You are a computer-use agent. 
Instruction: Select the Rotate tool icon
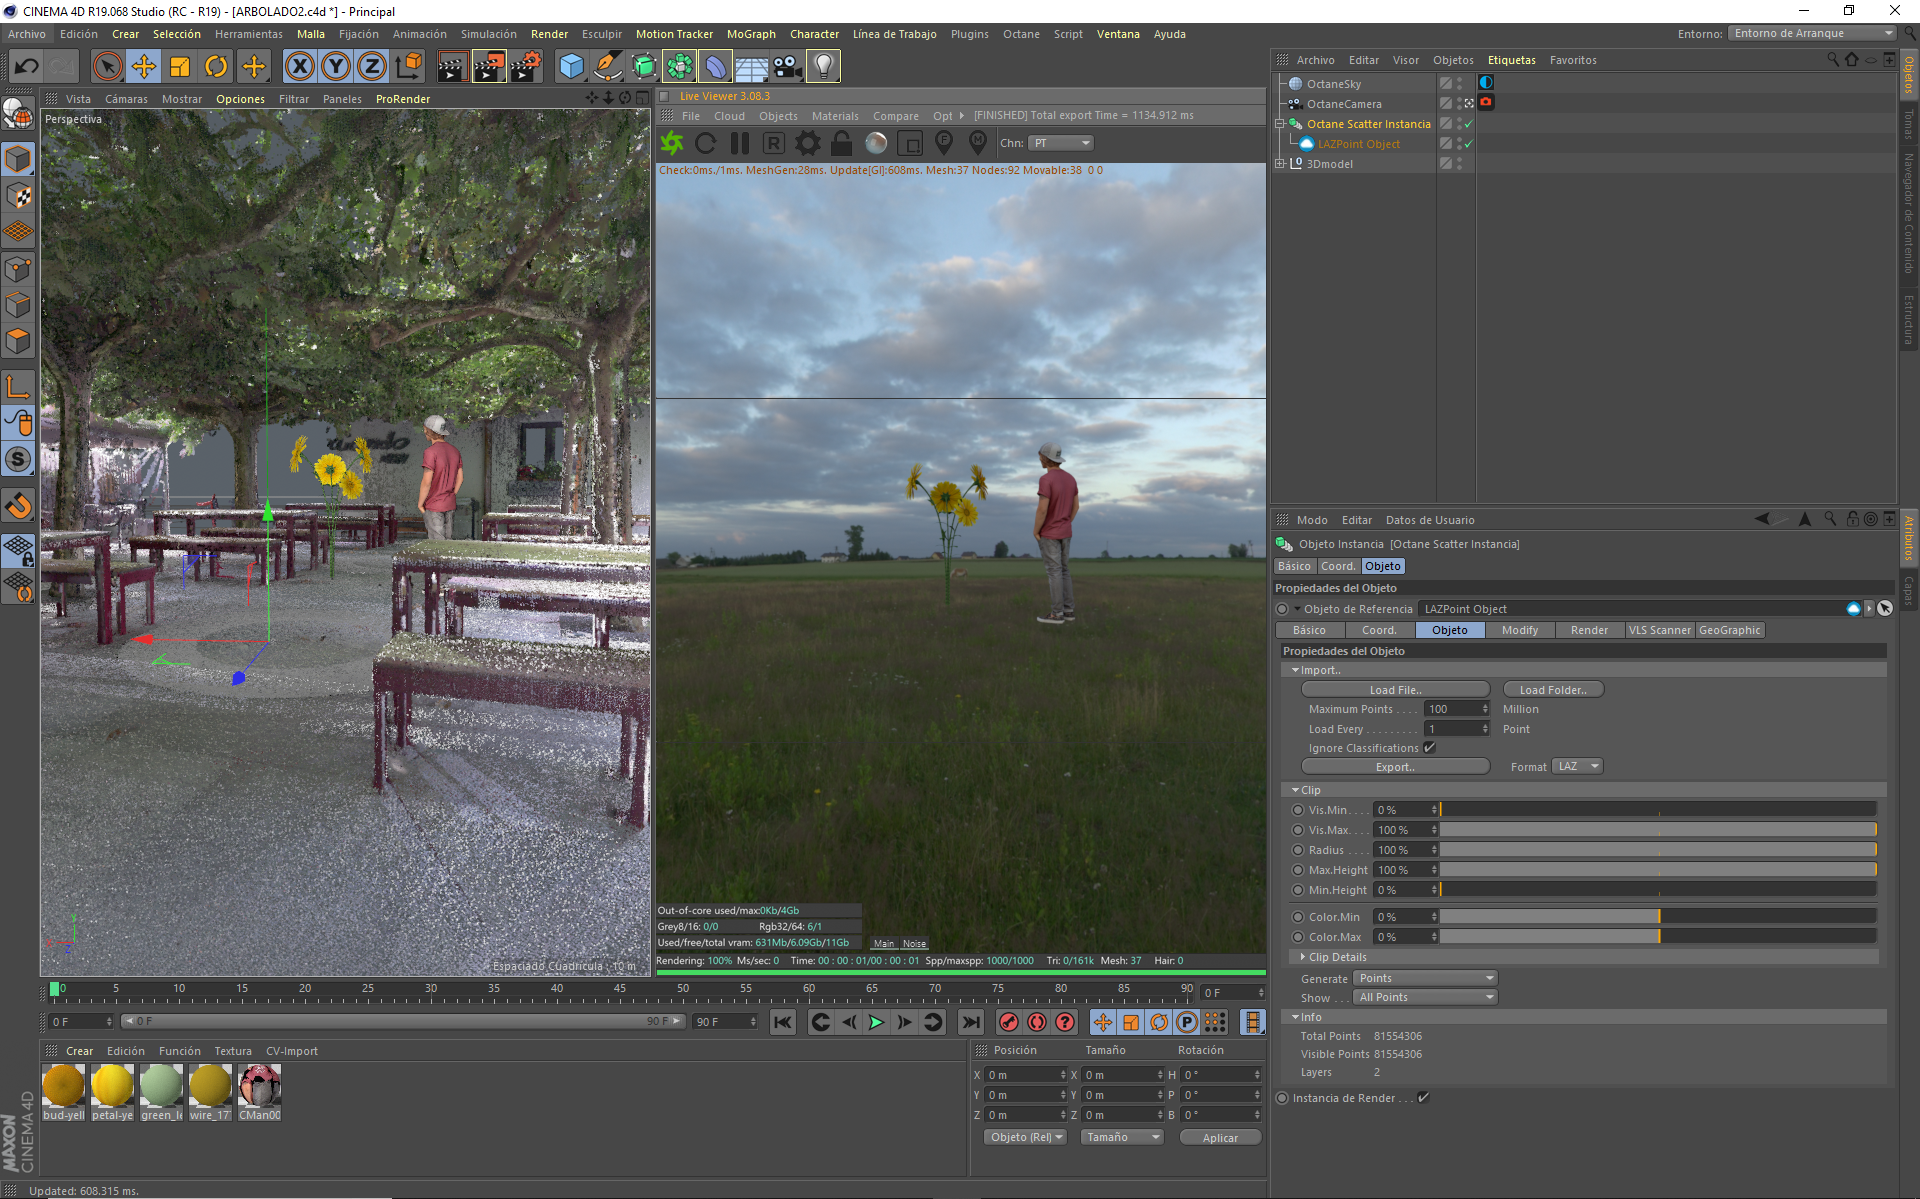[x=216, y=67]
